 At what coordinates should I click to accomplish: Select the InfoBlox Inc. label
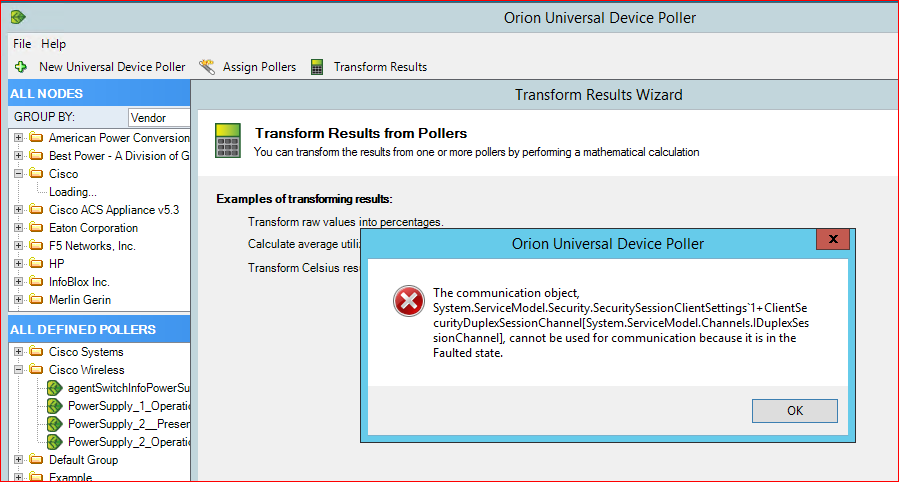(x=79, y=282)
